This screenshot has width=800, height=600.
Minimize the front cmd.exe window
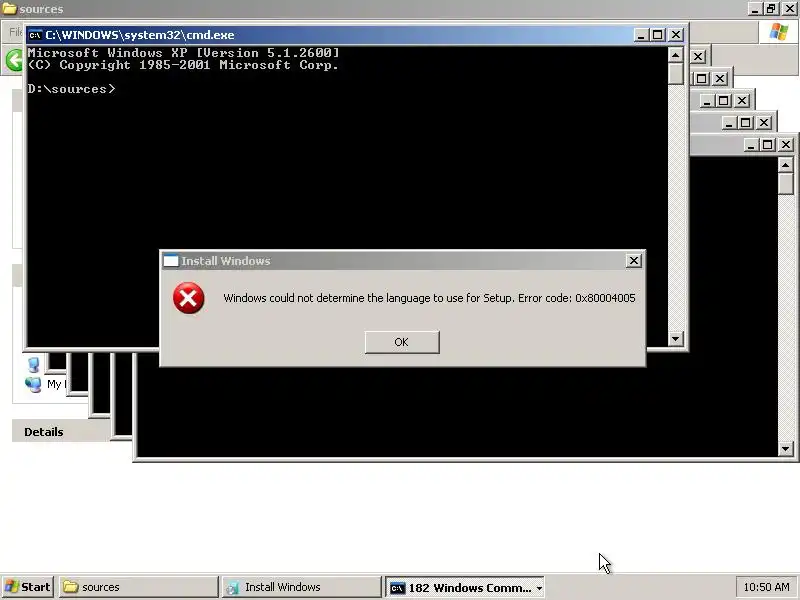[640, 35]
